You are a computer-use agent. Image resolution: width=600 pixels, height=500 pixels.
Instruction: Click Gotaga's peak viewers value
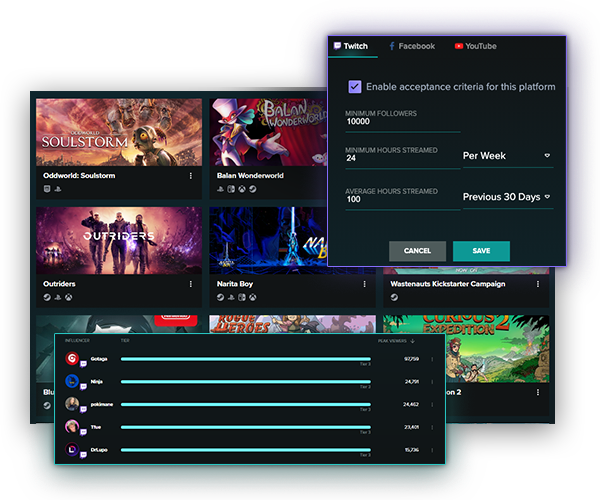[x=411, y=359]
